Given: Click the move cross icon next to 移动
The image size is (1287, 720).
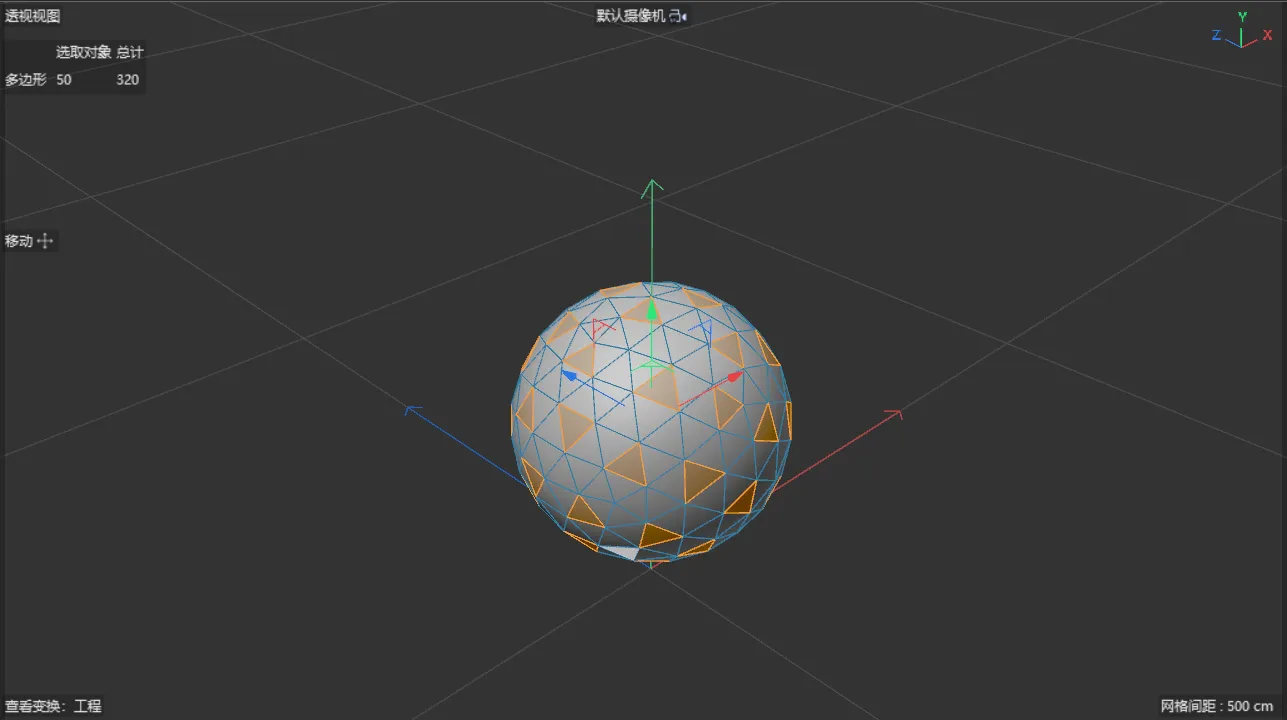Looking at the screenshot, I should tap(45, 241).
